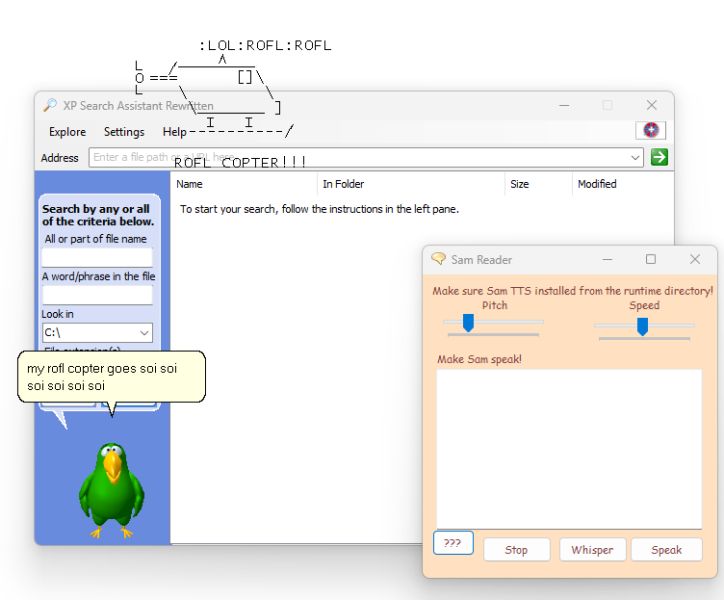Click the green Go arrow button
Image resolution: width=724 pixels, height=600 pixels.
tap(659, 157)
